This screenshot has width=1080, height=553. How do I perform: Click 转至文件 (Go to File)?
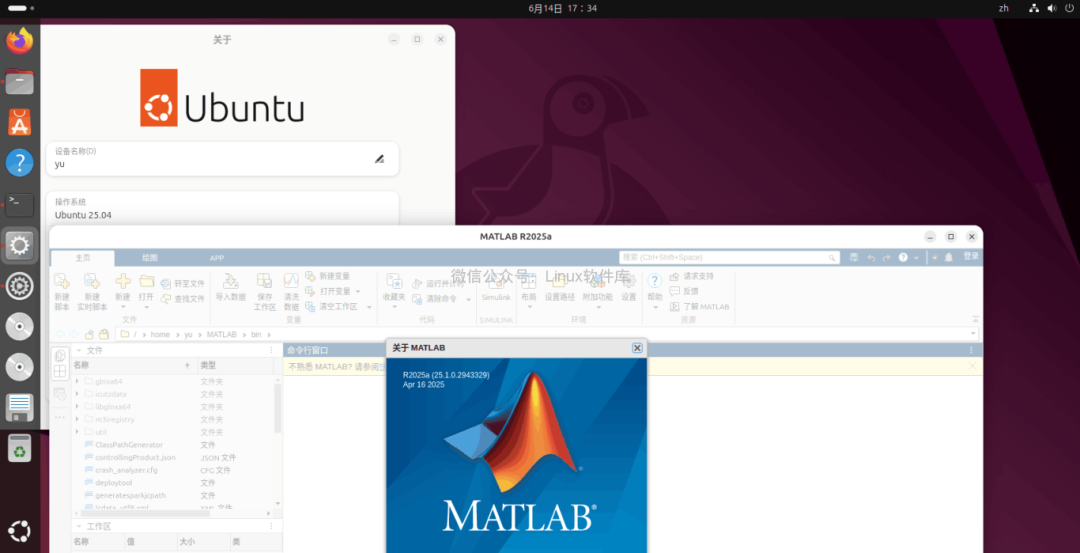(183, 284)
